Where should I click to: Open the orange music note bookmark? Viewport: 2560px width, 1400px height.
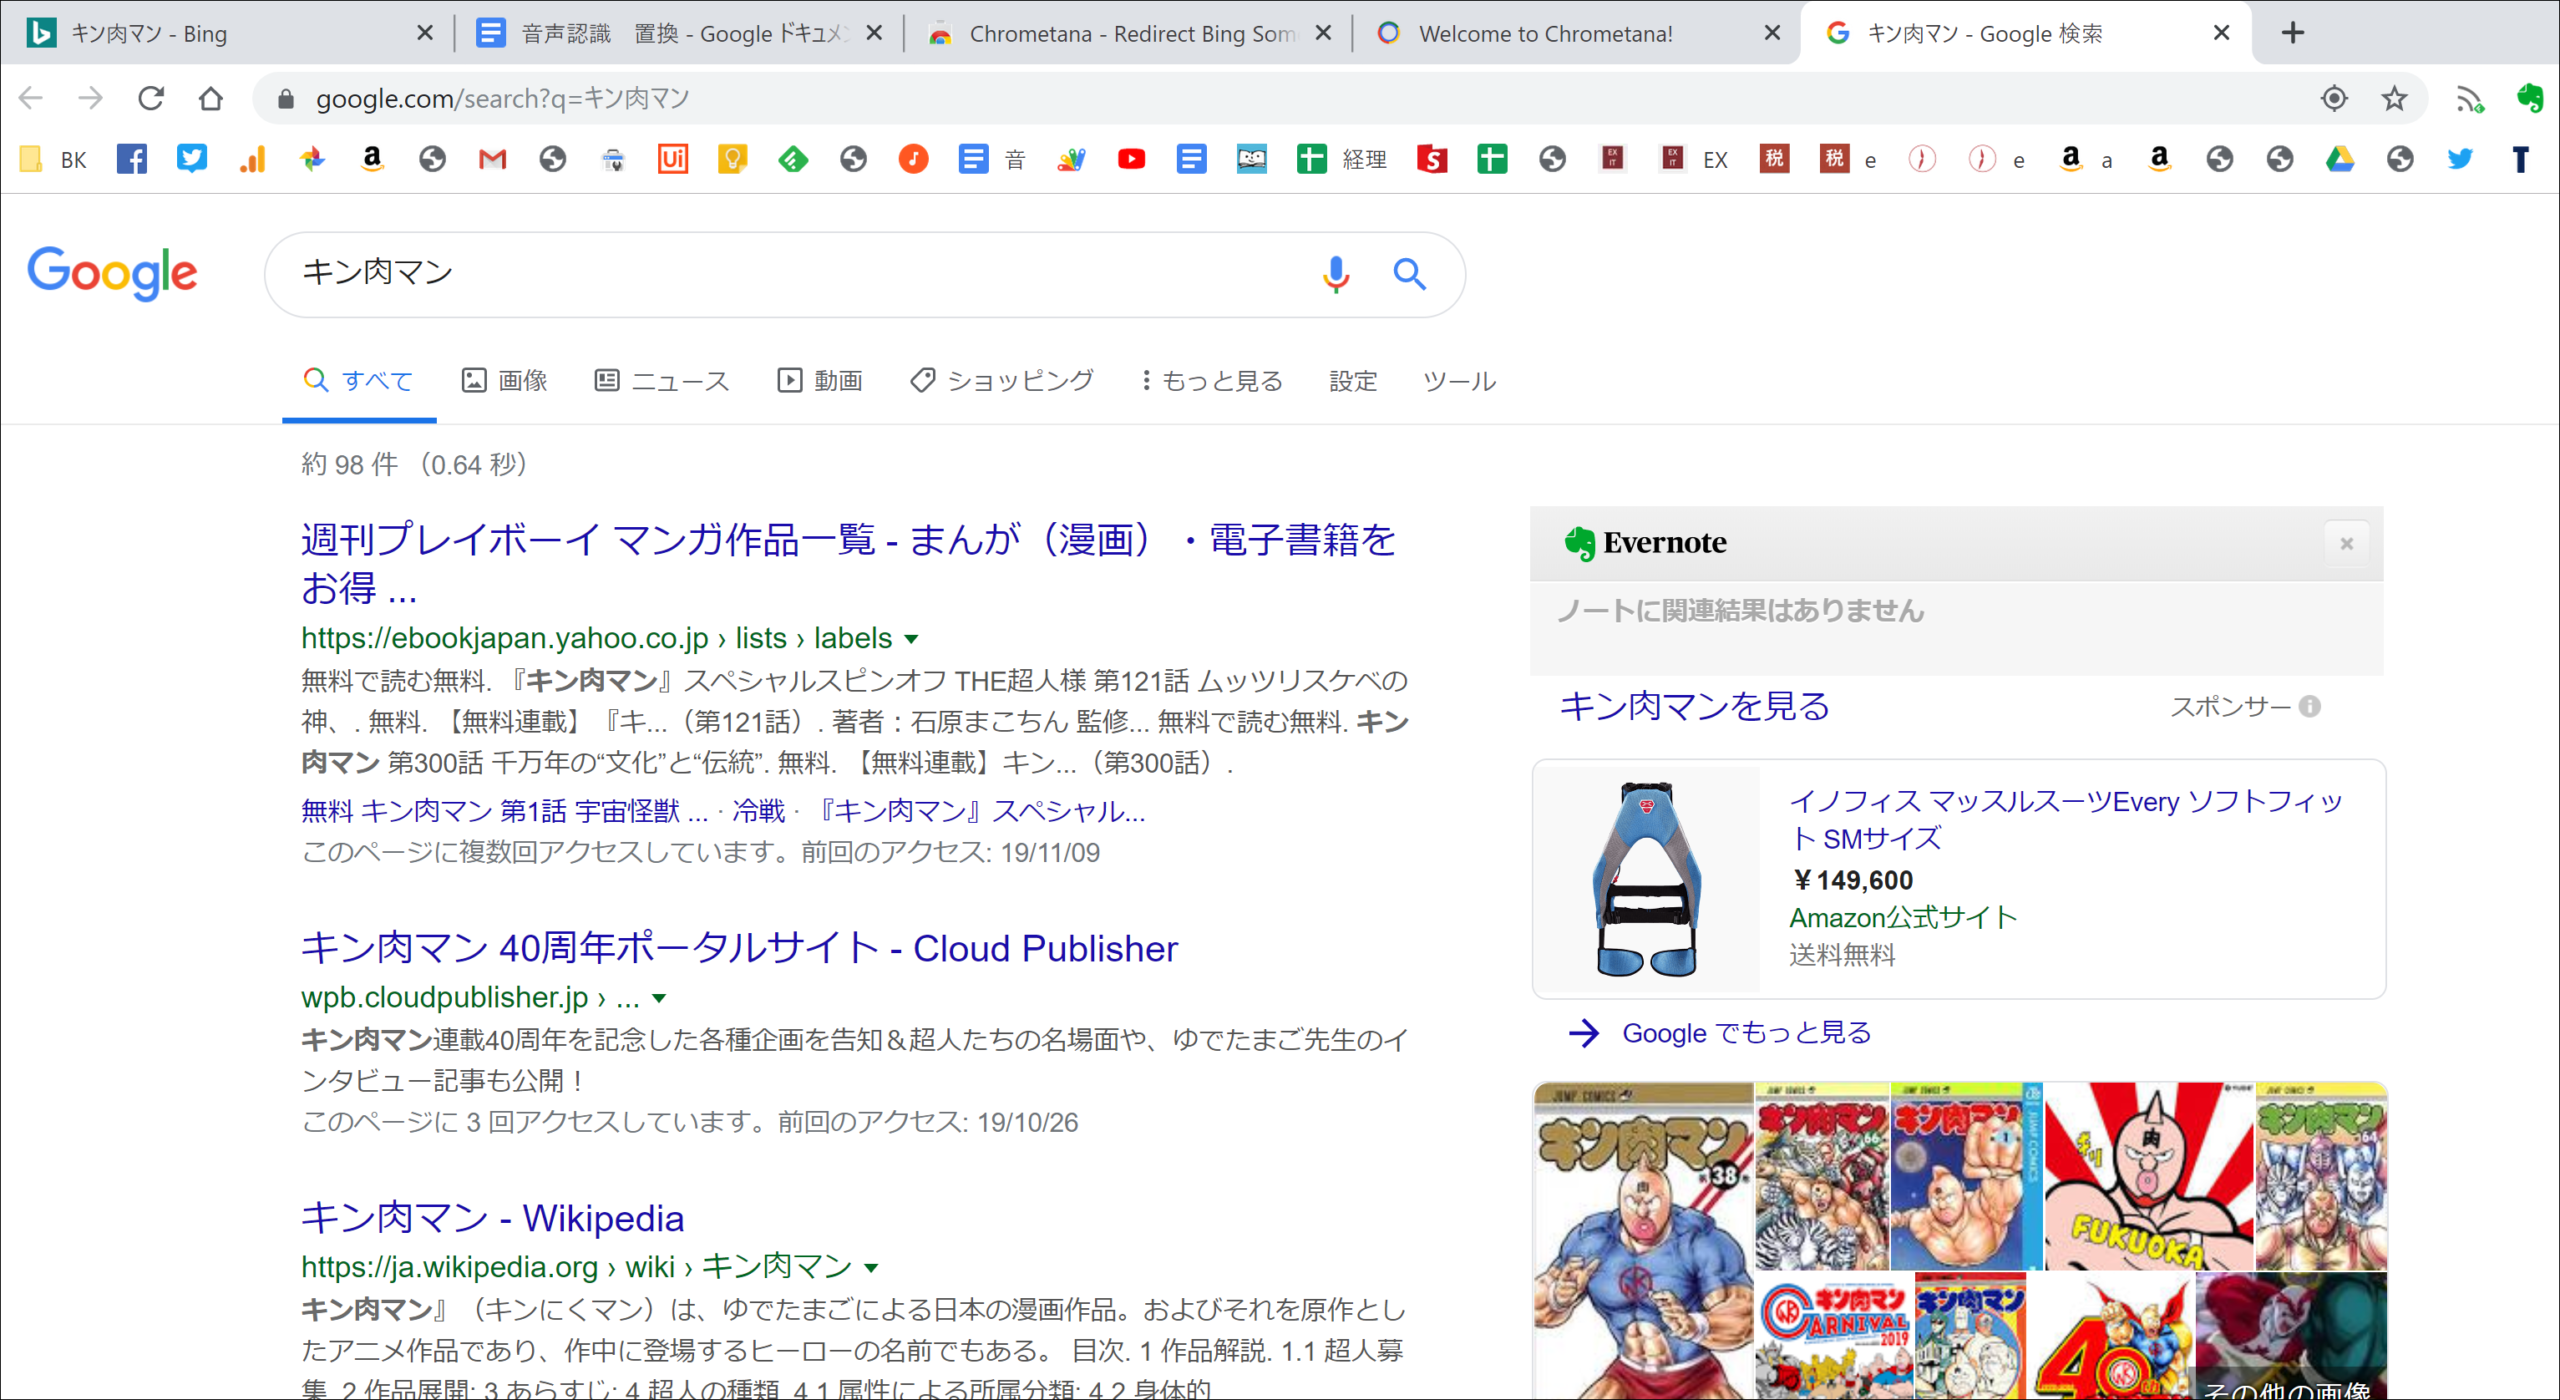pos(913,159)
